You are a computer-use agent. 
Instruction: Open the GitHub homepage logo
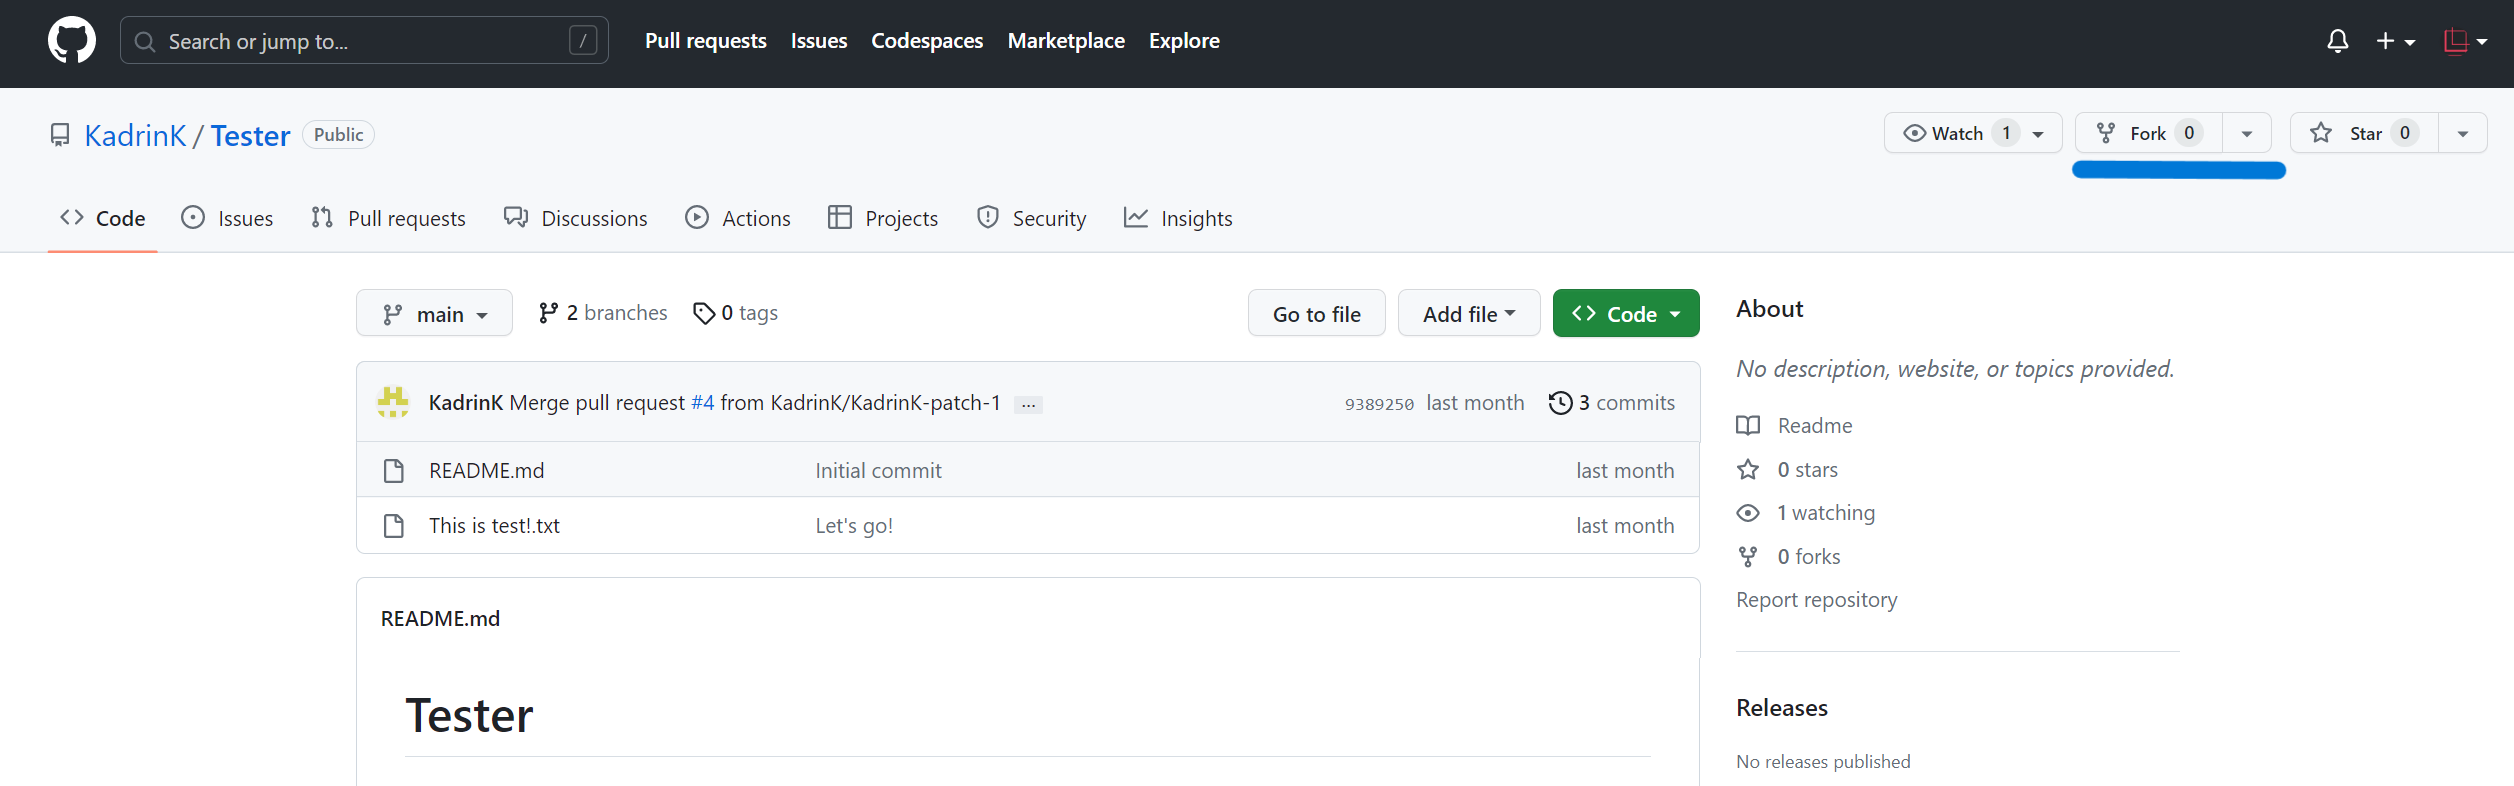pyautogui.click(x=72, y=41)
